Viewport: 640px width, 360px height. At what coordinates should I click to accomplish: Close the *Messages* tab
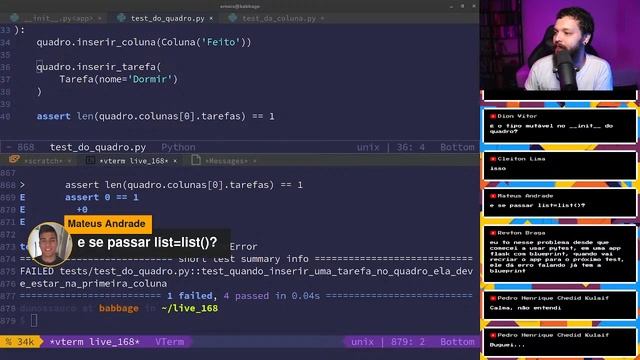coord(255,161)
